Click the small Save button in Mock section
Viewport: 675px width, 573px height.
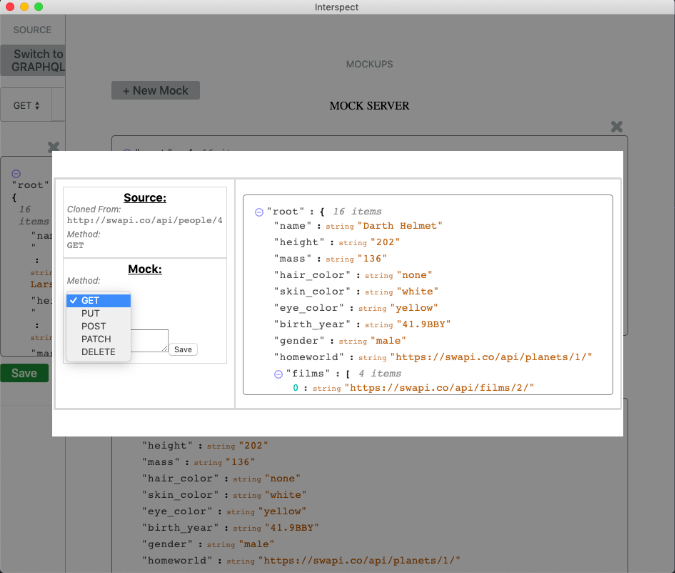[183, 349]
